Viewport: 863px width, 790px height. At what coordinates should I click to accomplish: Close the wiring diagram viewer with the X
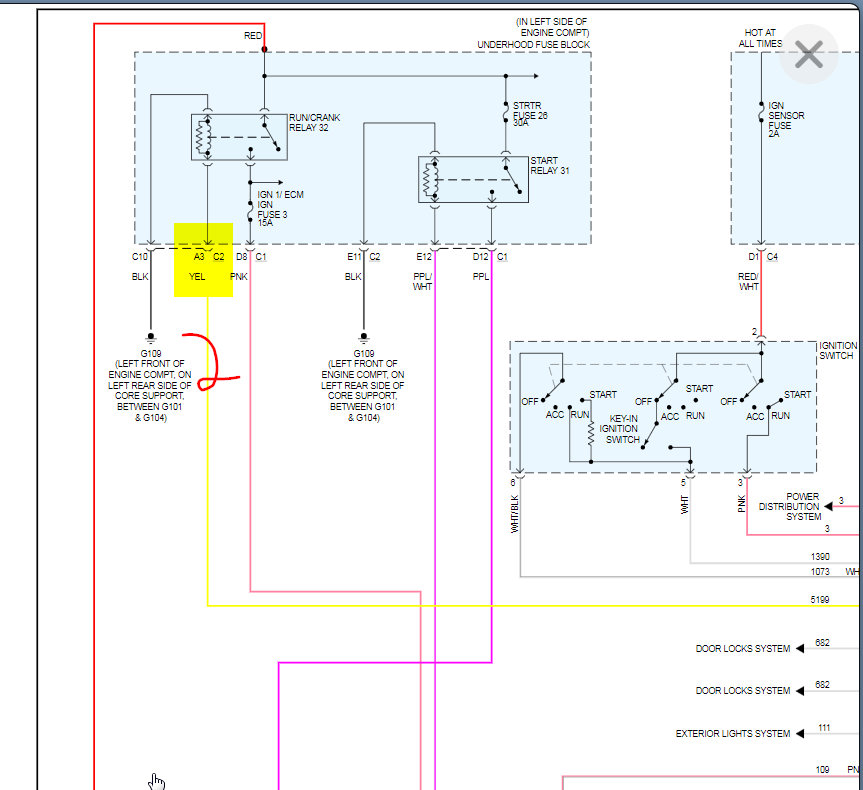coord(809,54)
